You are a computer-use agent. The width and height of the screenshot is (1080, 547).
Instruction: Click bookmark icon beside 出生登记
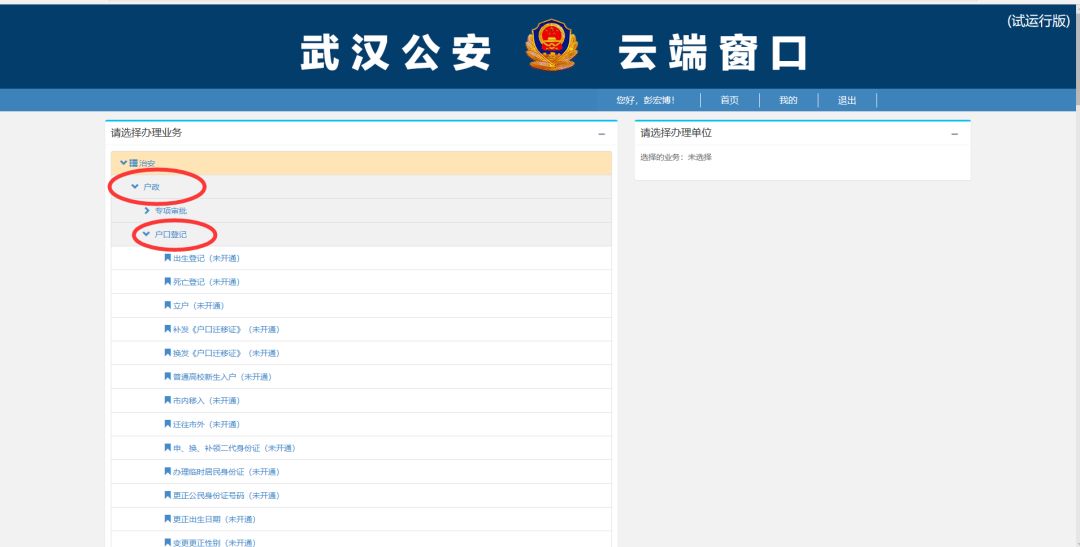tap(168, 258)
